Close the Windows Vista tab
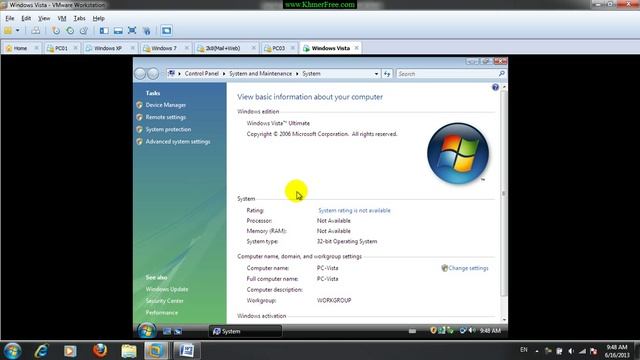 click(356, 48)
